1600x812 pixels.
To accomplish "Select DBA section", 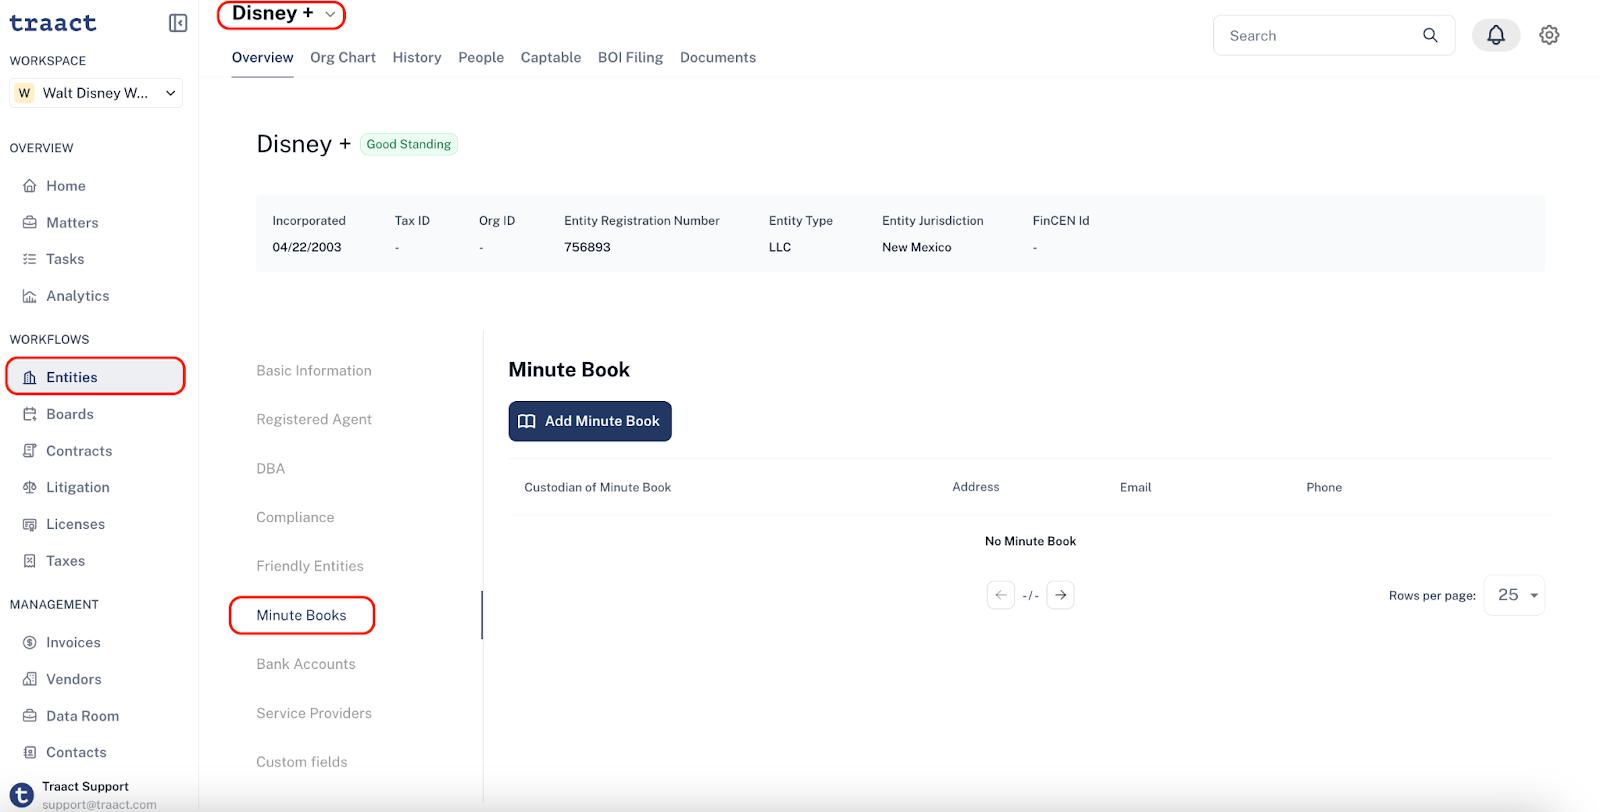I will tap(271, 469).
